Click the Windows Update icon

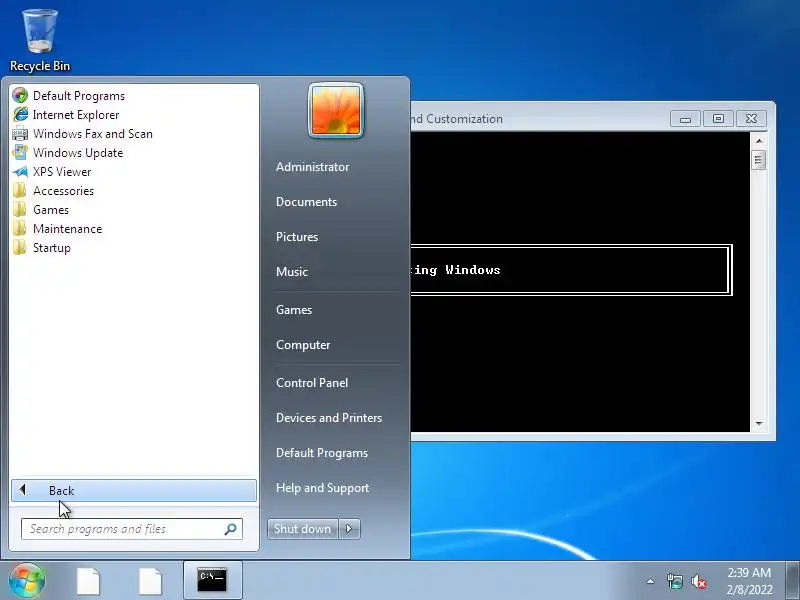click(20, 153)
